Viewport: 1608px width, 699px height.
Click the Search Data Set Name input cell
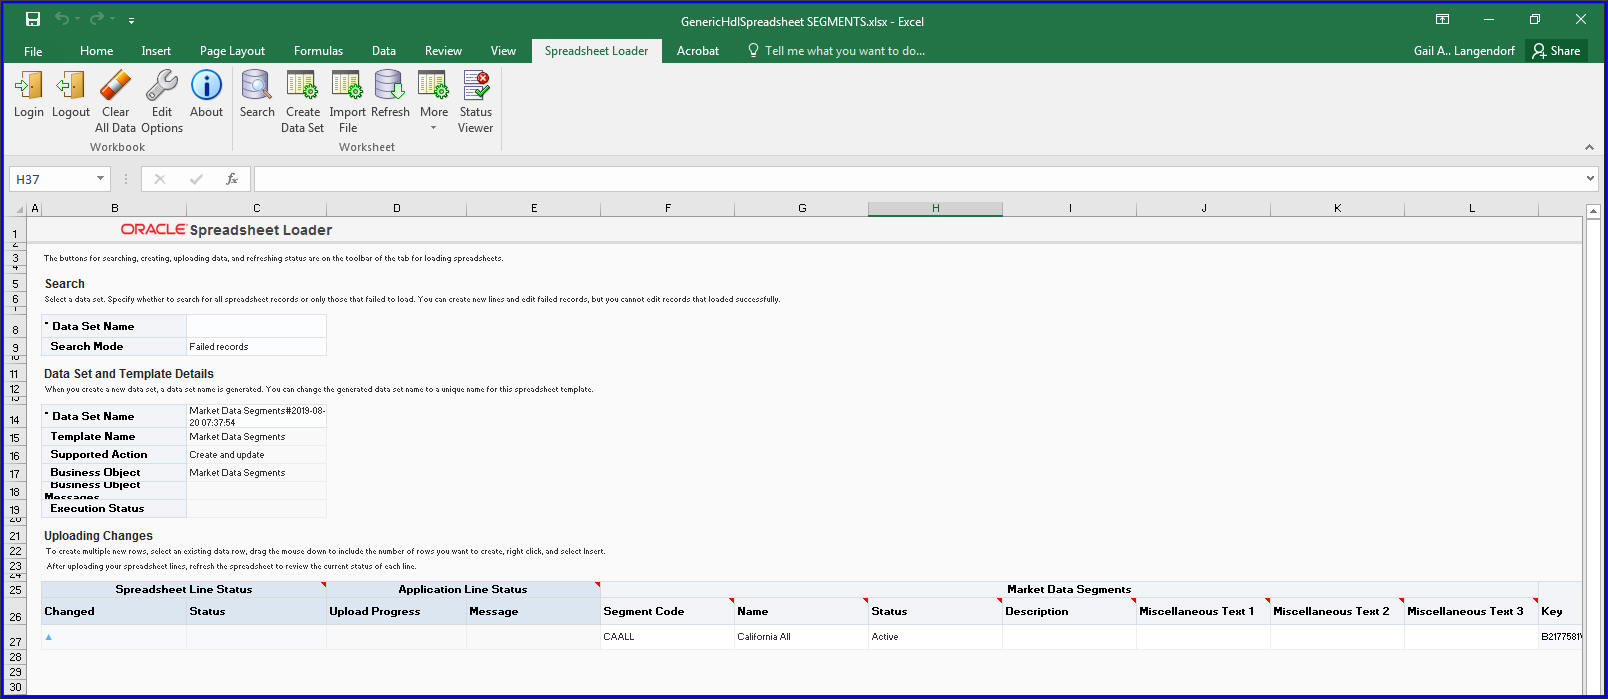click(x=256, y=326)
